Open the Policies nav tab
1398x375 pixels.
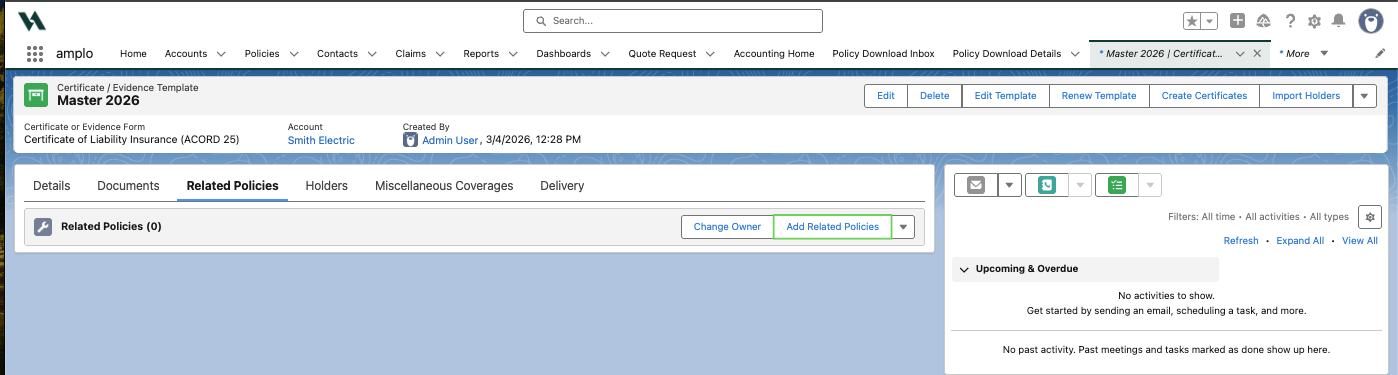tap(262, 54)
